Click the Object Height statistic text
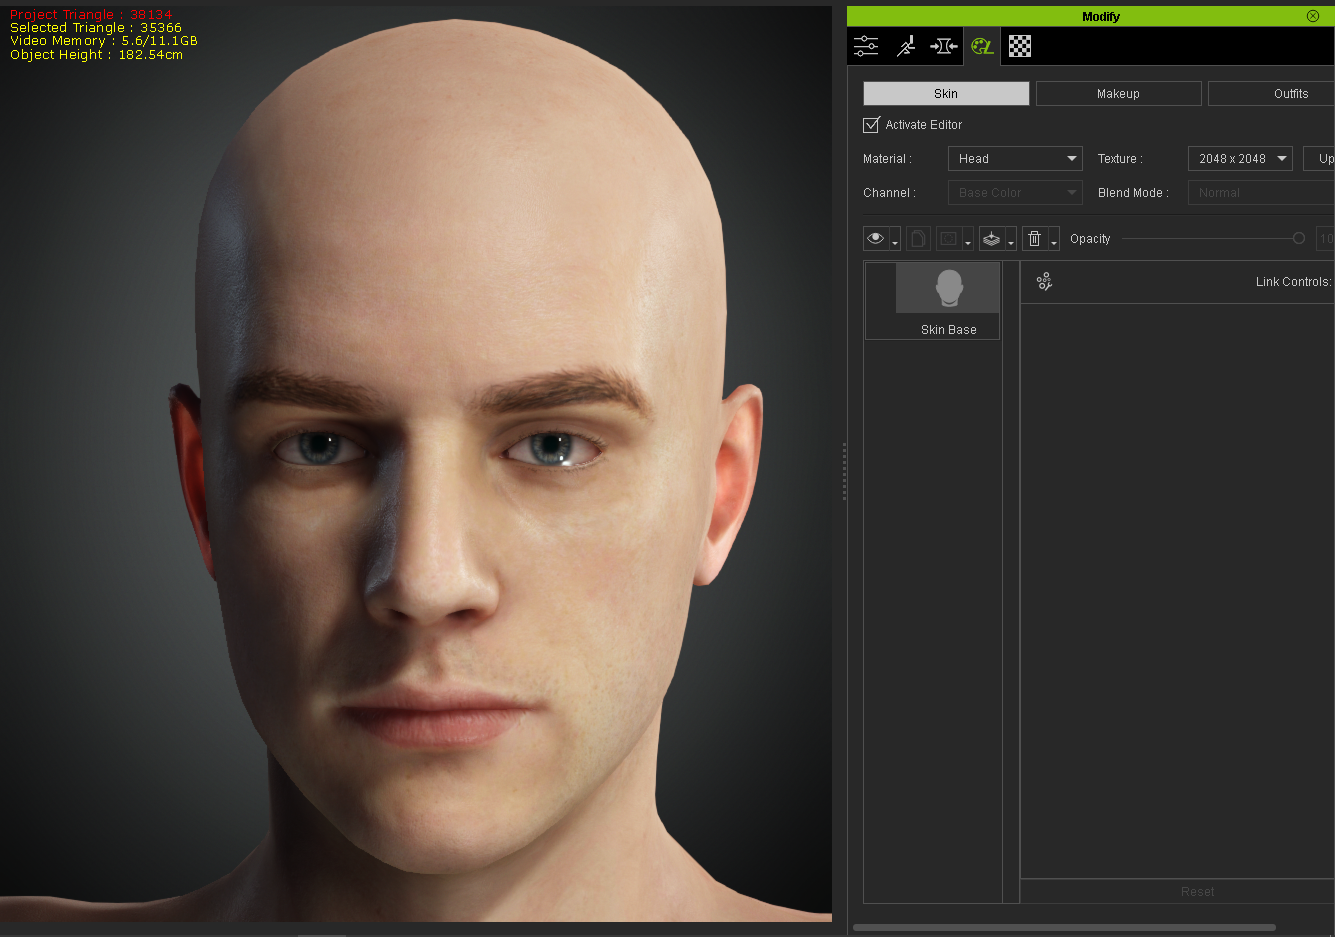The image size is (1335, 937). tap(96, 55)
